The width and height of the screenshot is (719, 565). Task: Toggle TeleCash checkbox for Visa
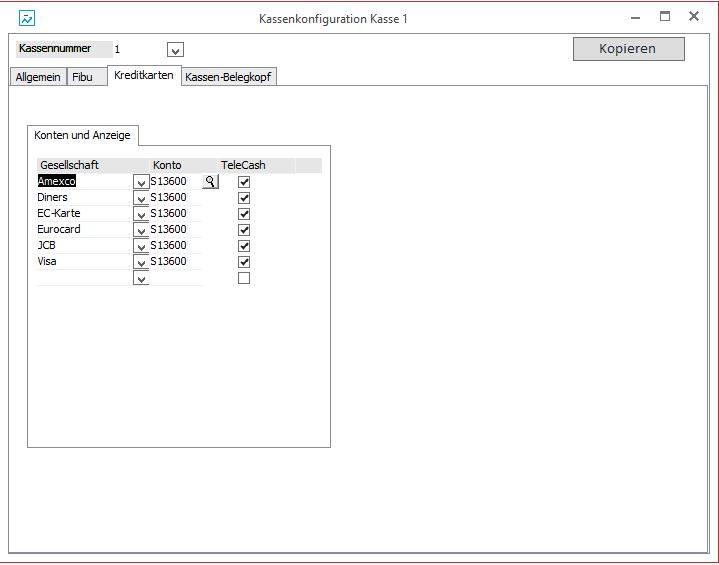(244, 262)
